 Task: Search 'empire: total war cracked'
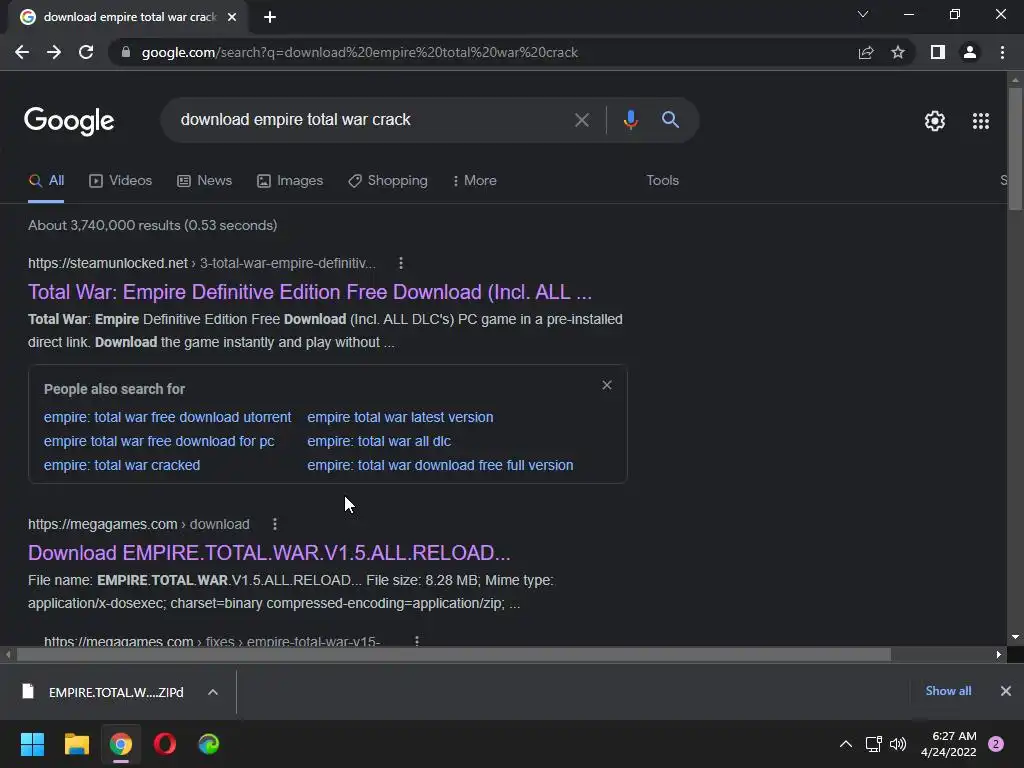[122, 466]
